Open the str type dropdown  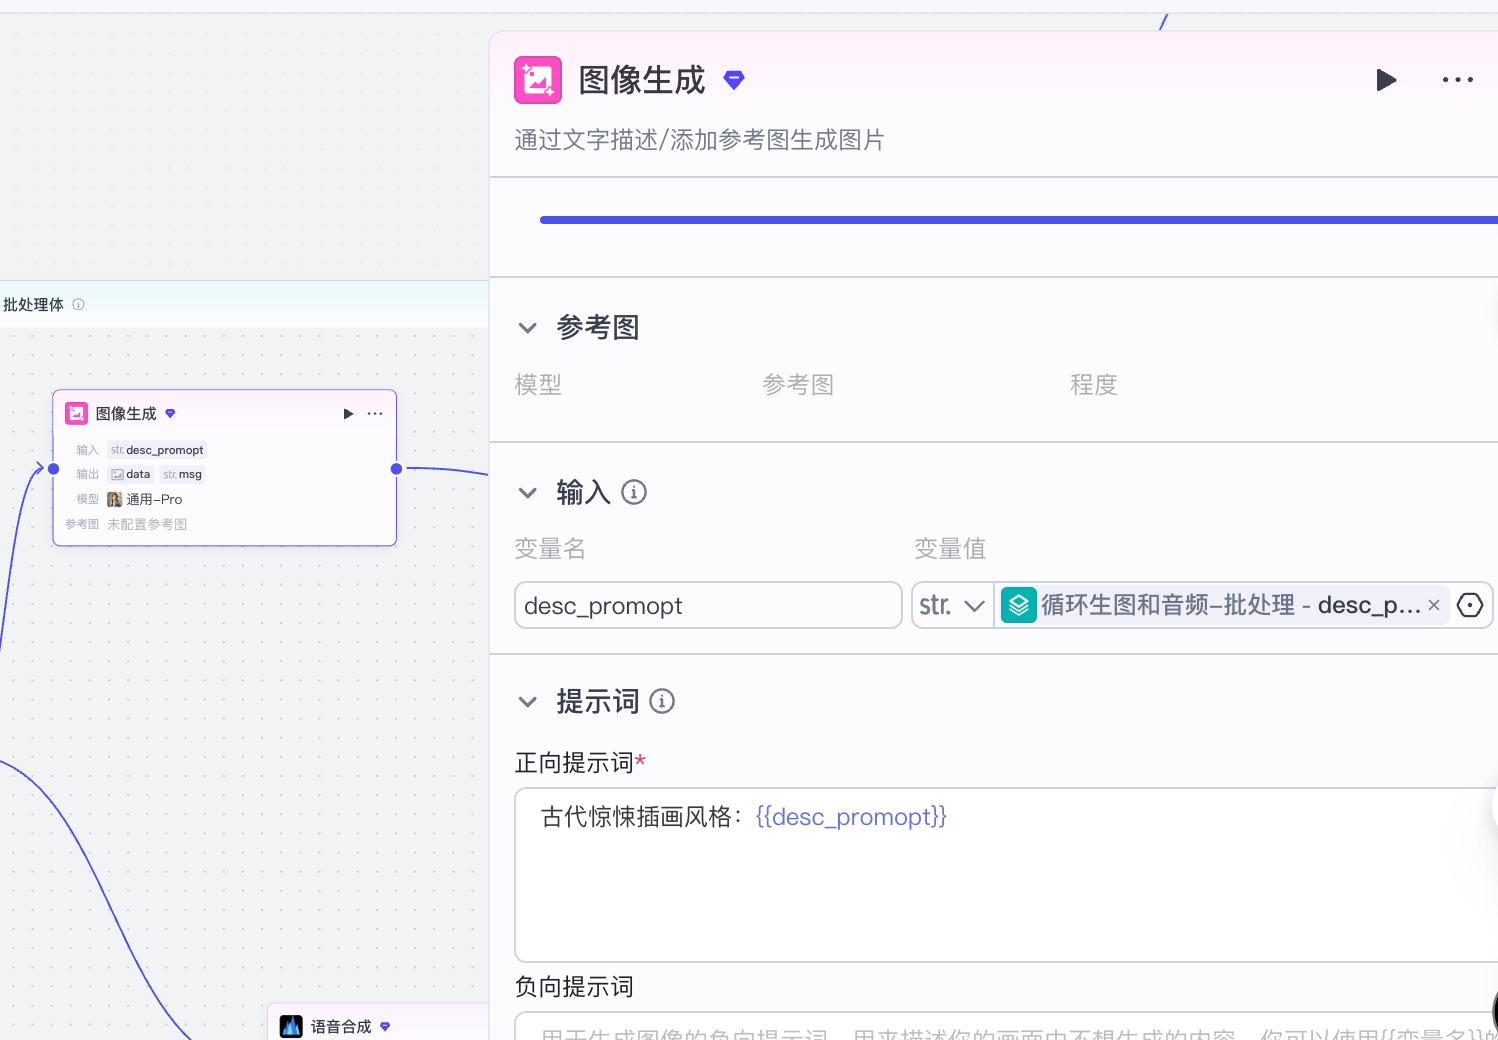(x=952, y=606)
